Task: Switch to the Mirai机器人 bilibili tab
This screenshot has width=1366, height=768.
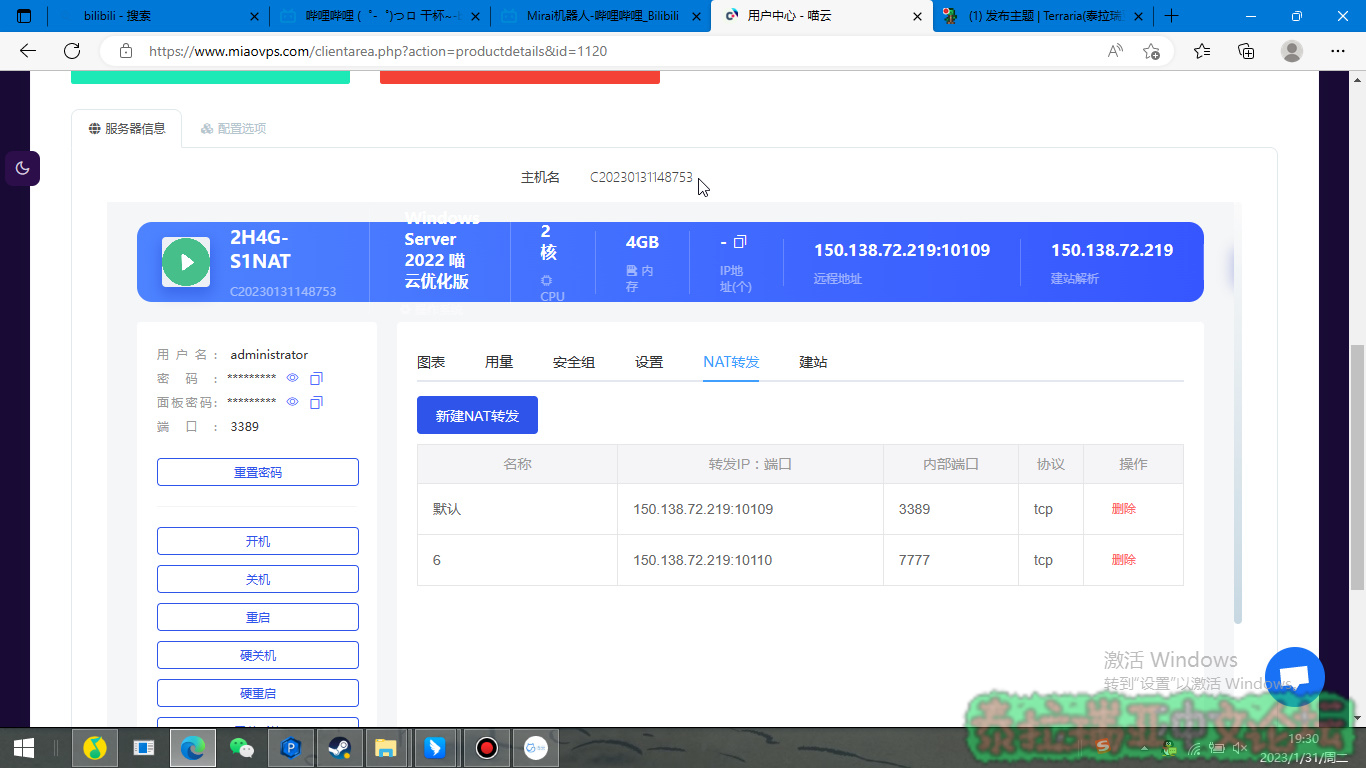Action: [600, 16]
